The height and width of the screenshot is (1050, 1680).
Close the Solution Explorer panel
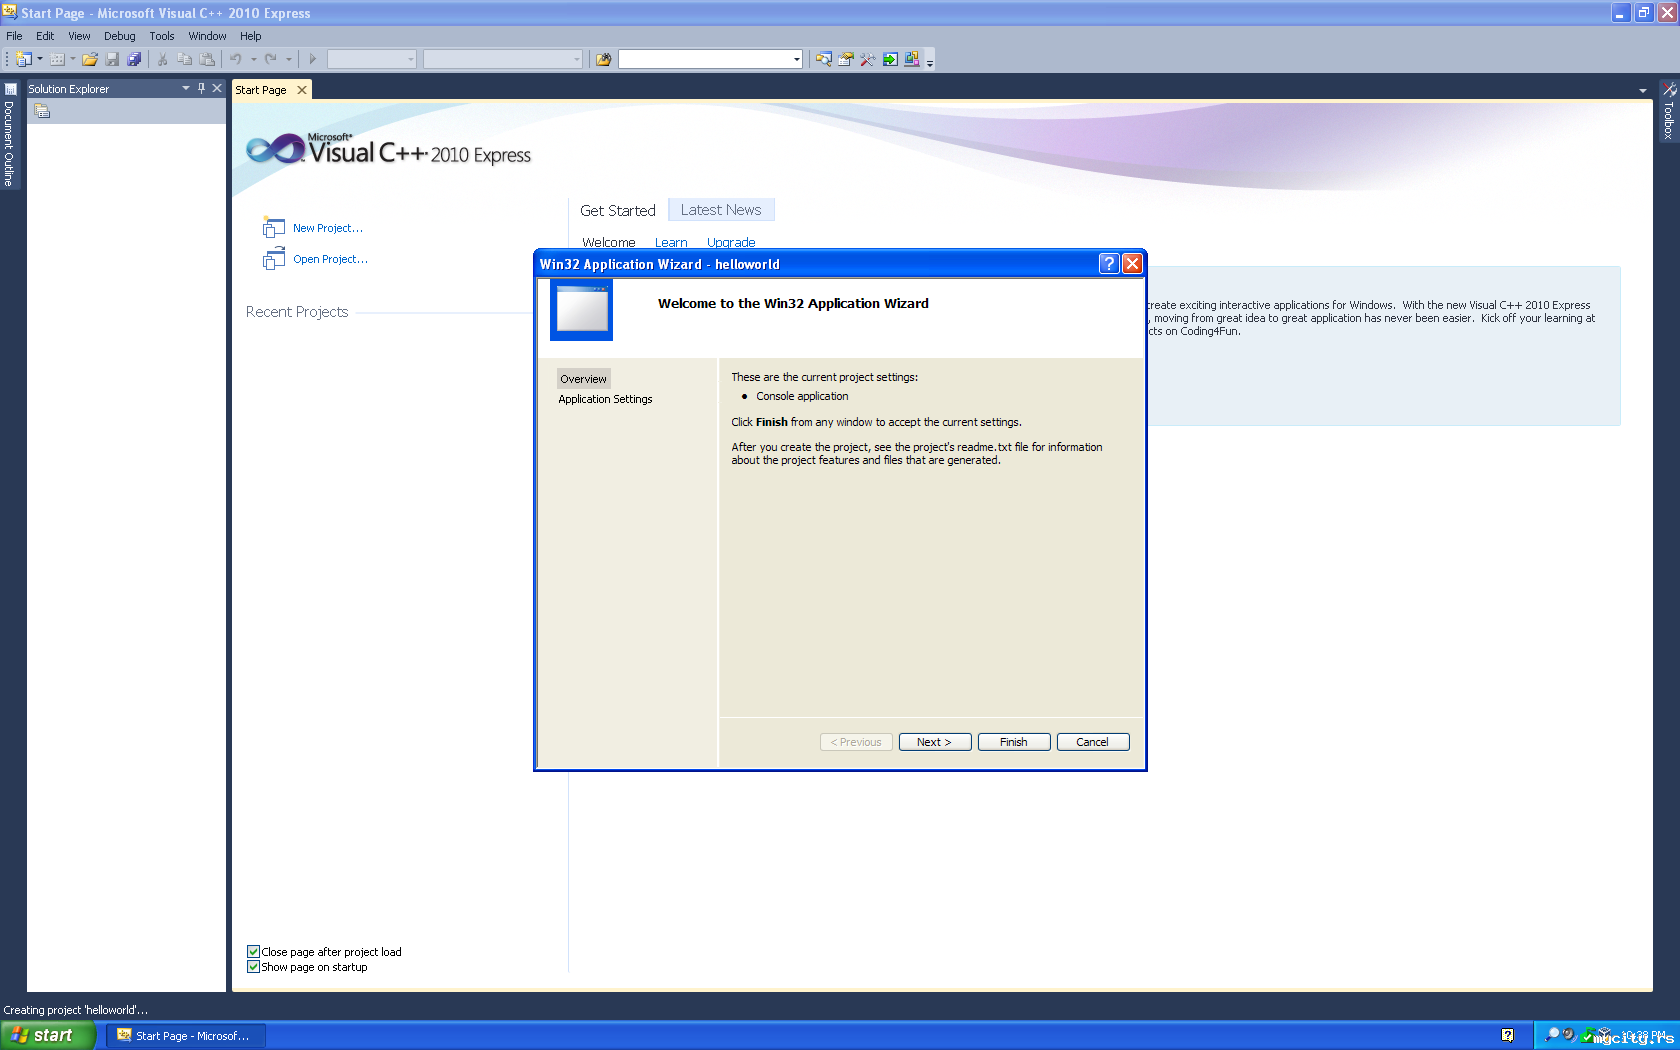pyautogui.click(x=217, y=88)
